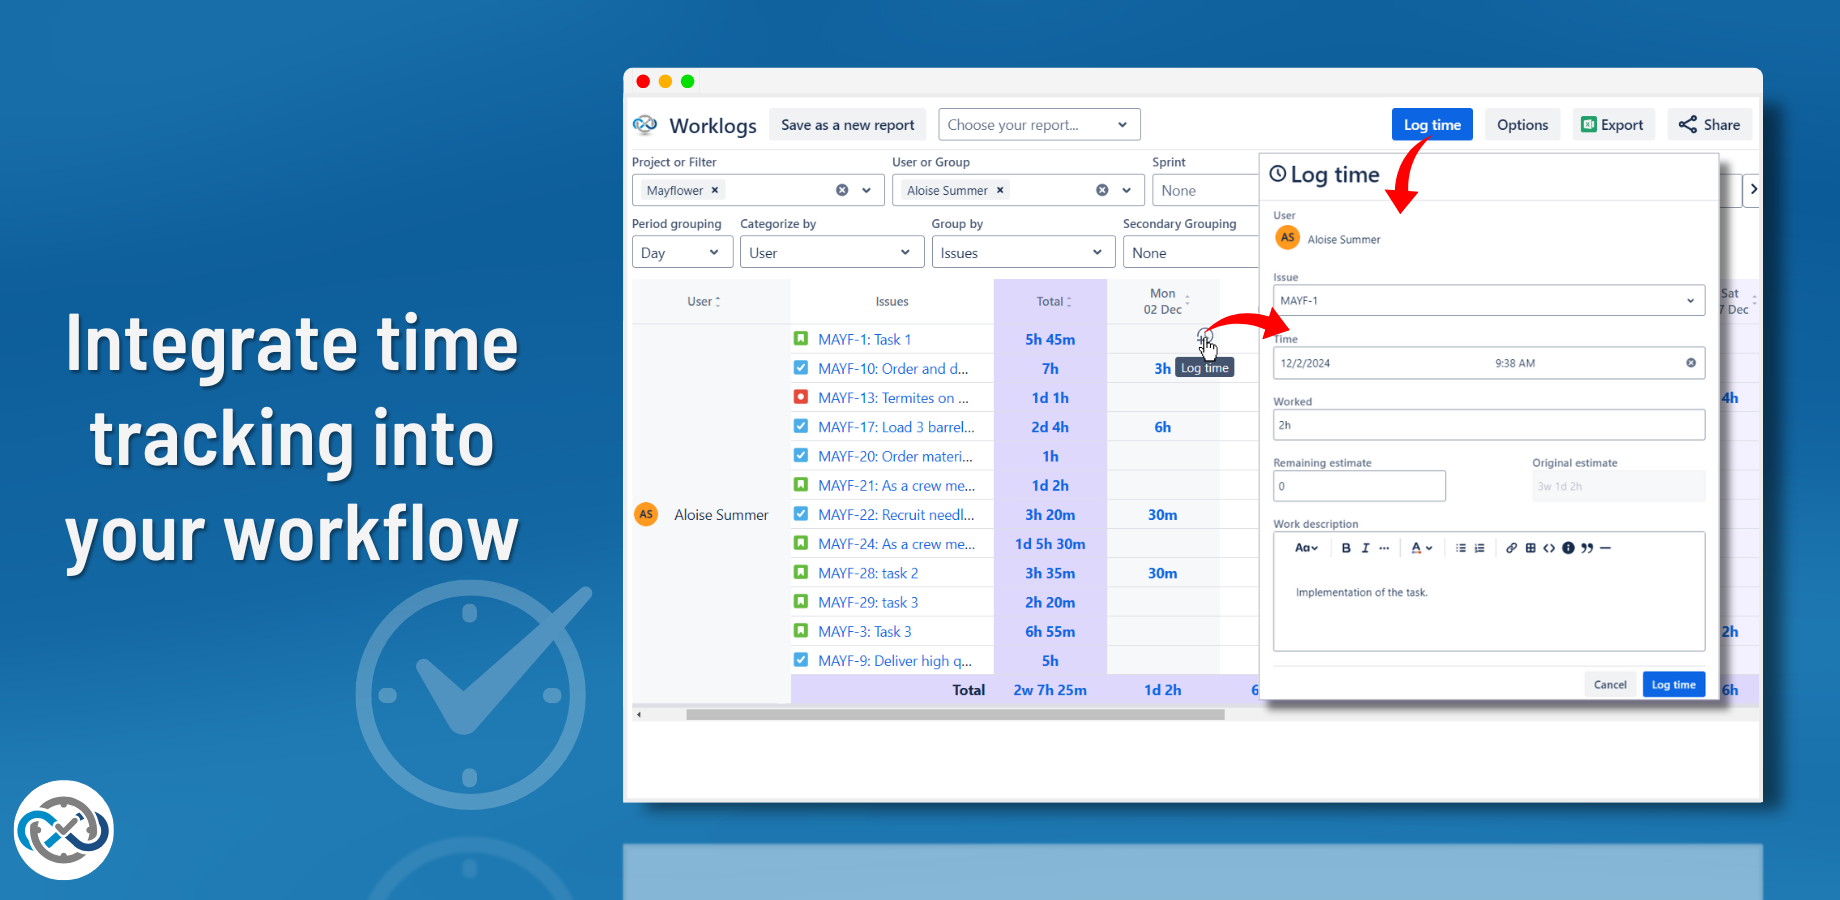Open the Period grouping Day dropdown

point(682,253)
